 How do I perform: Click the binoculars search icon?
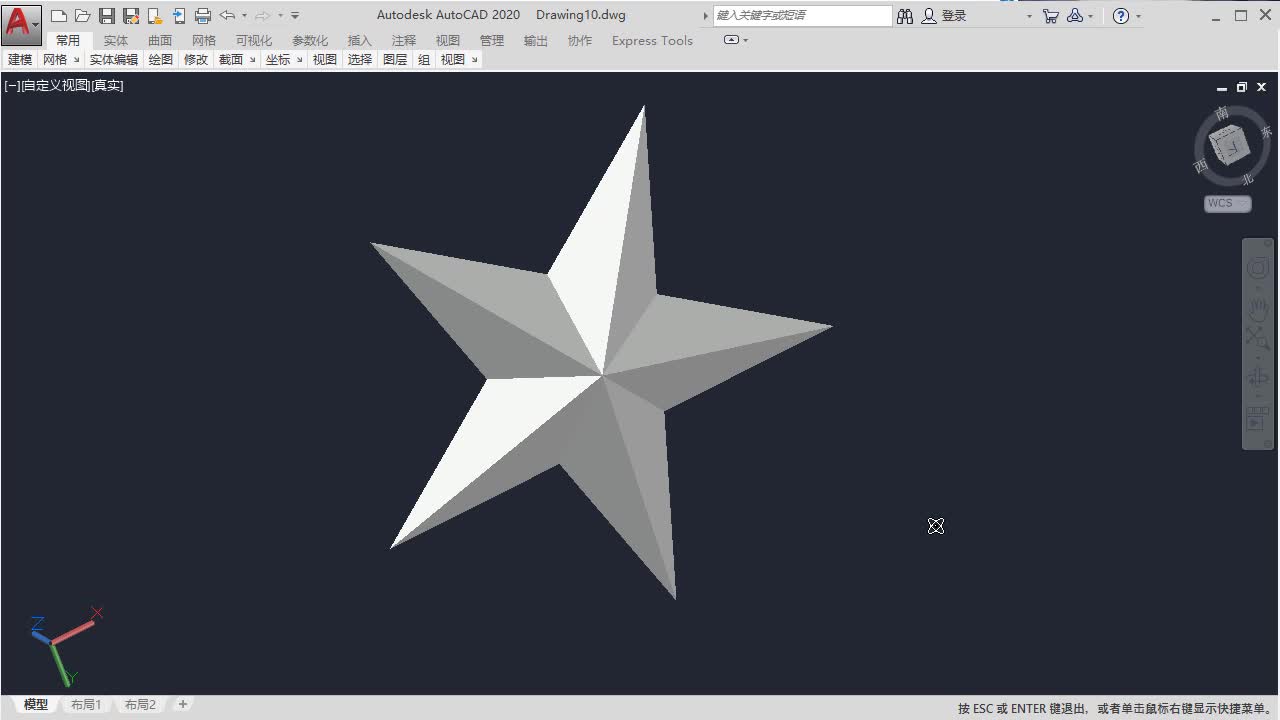pos(905,16)
